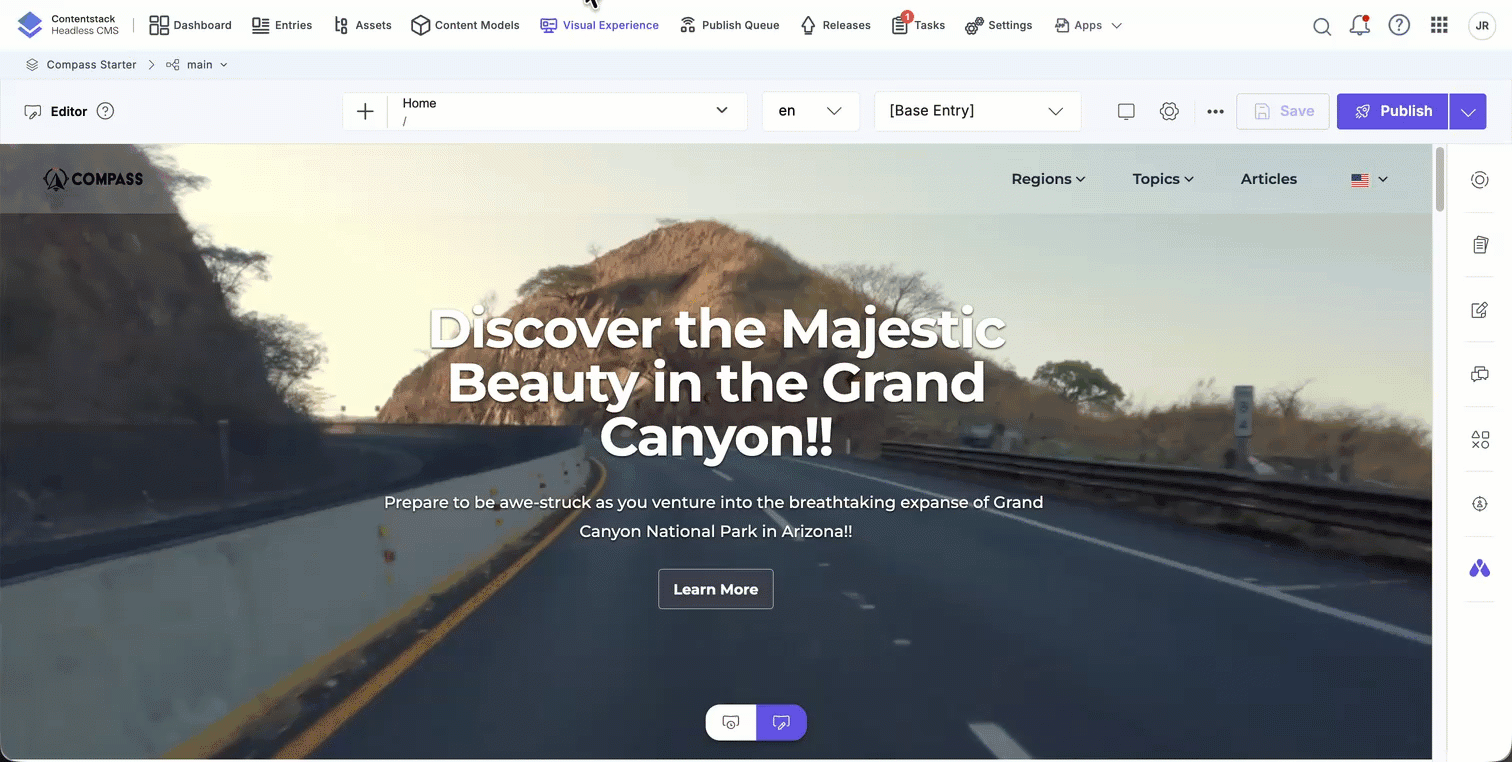Open Tasks with notification badge

pos(917,25)
